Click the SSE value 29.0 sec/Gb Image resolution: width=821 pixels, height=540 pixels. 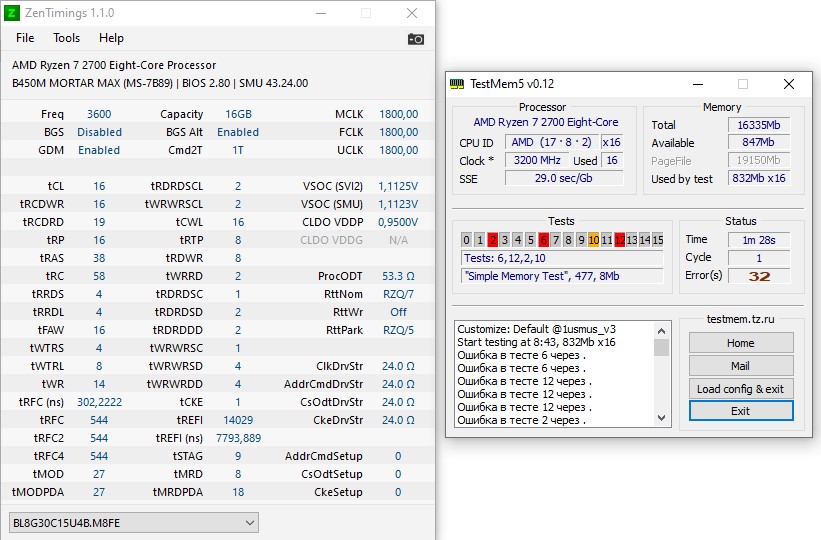564,178
